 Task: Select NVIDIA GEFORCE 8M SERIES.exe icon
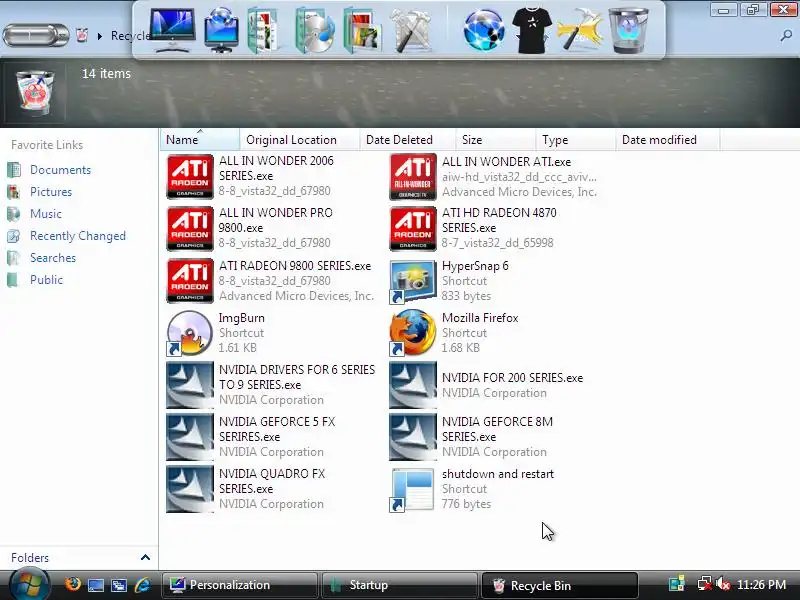[413, 437]
